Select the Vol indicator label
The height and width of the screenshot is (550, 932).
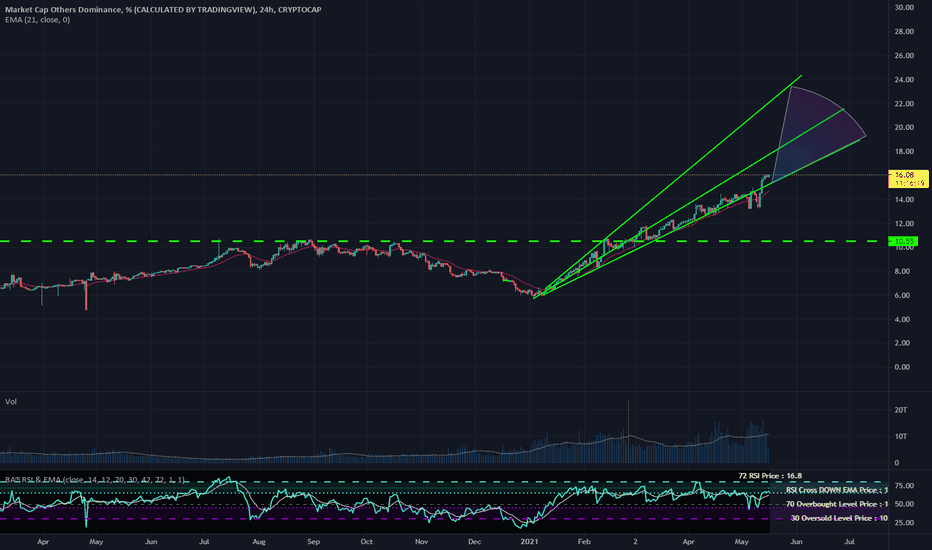11,402
